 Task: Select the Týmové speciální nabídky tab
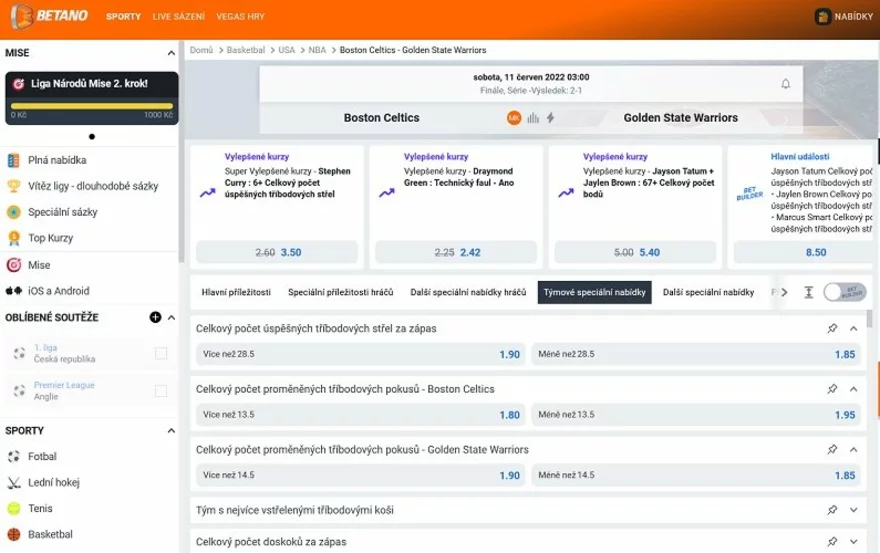[594, 292]
